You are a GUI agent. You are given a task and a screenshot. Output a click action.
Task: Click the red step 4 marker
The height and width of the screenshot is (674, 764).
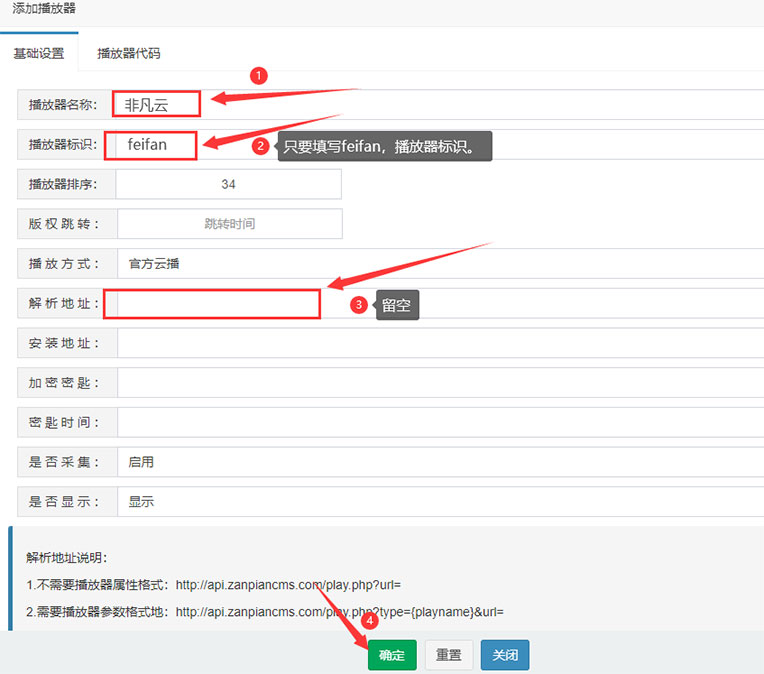coord(369,621)
